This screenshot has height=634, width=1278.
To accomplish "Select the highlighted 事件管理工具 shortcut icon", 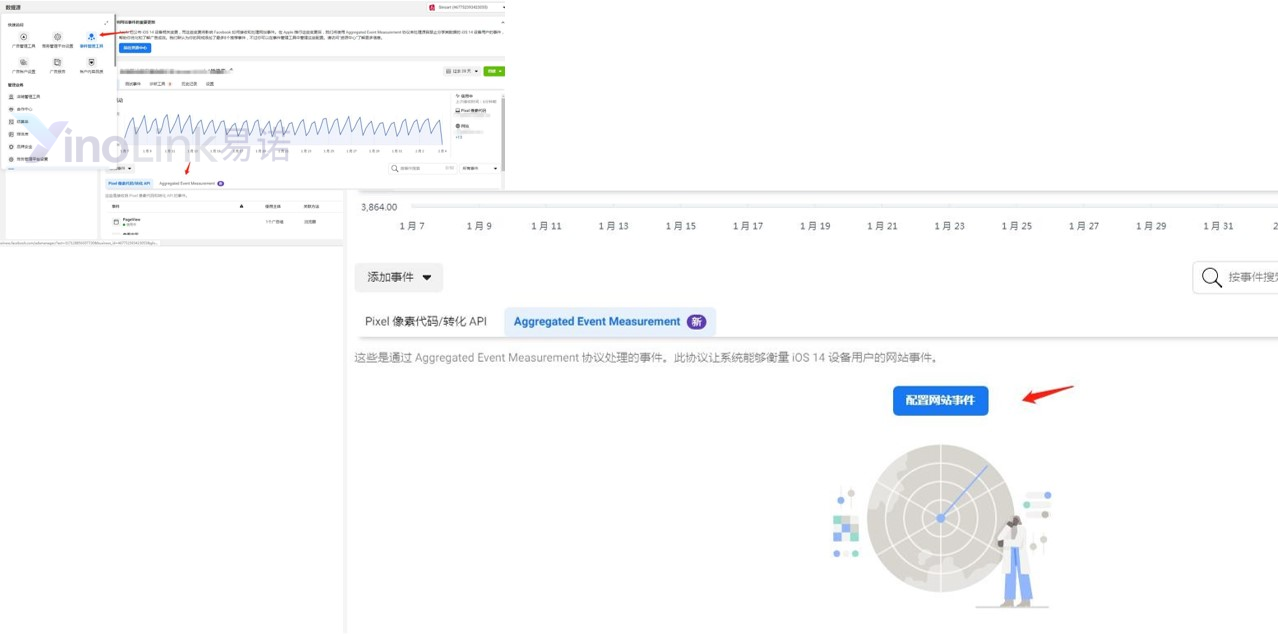I will click(x=91, y=37).
